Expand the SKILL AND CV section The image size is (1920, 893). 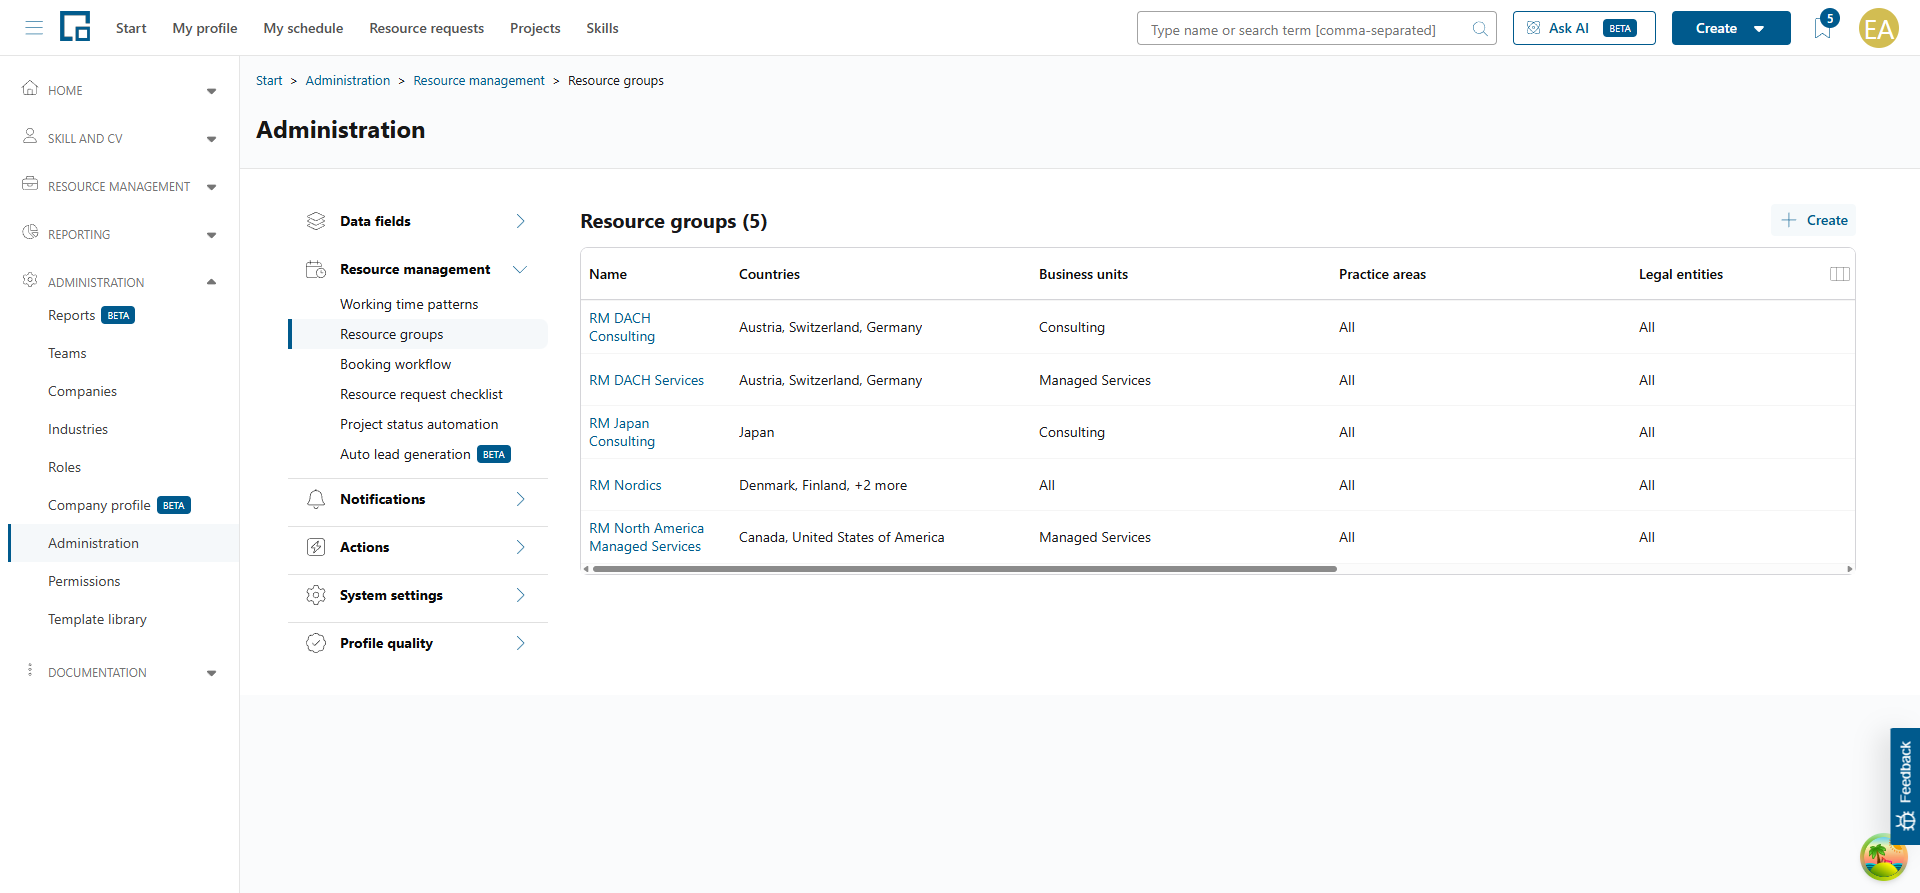point(211,139)
